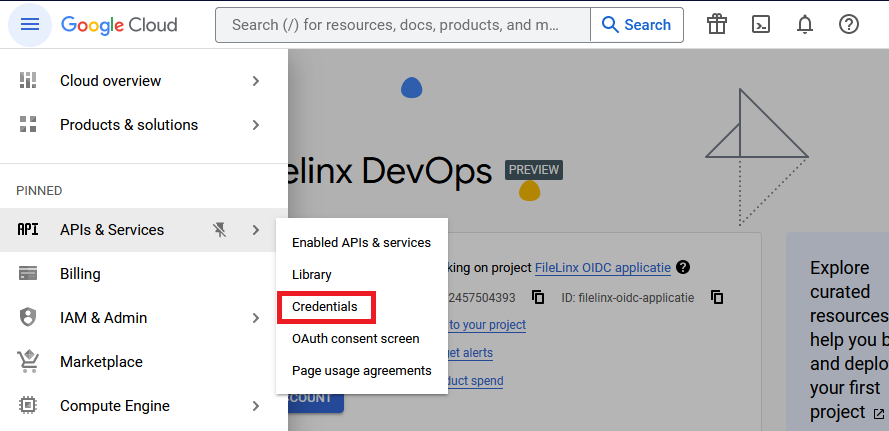Click the API icon in sidebar
The width and height of the screenshot is (889, 431).
click(x=28, y=230)
